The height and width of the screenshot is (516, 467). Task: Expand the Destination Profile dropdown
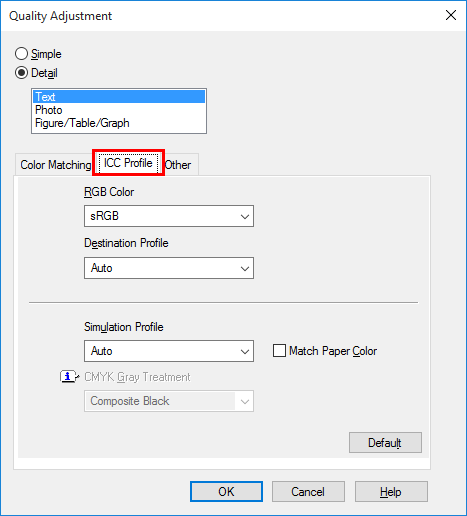245,268
